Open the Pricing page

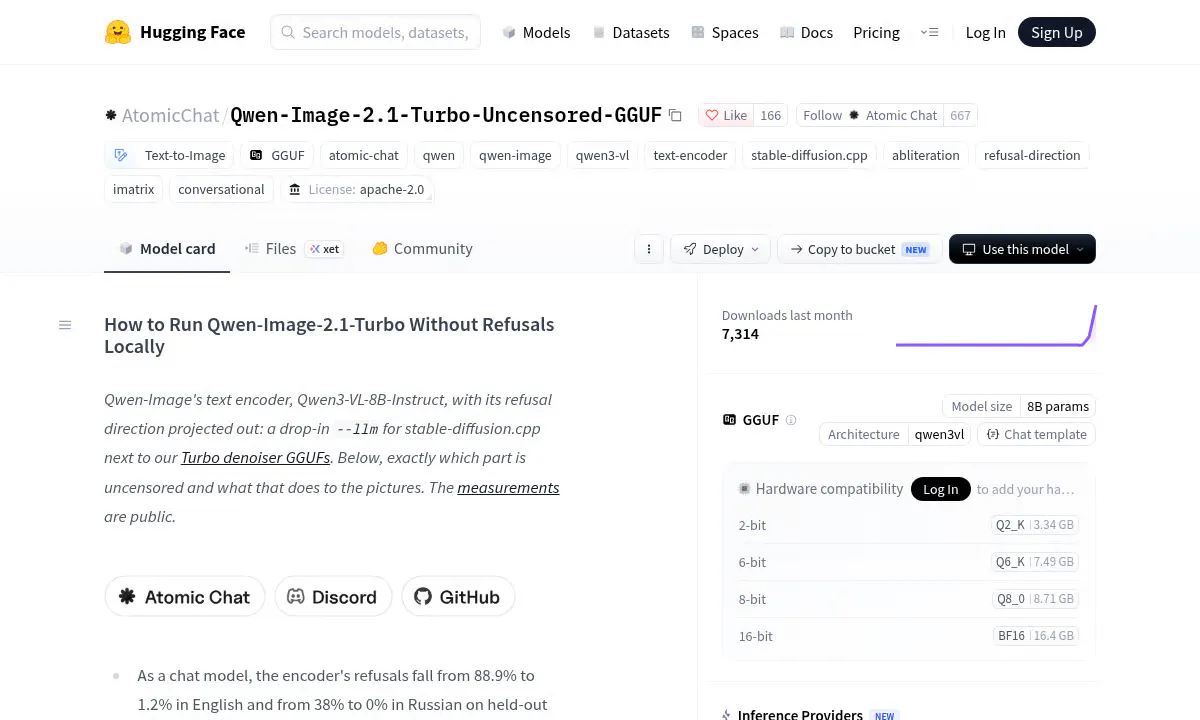(876, 32)
